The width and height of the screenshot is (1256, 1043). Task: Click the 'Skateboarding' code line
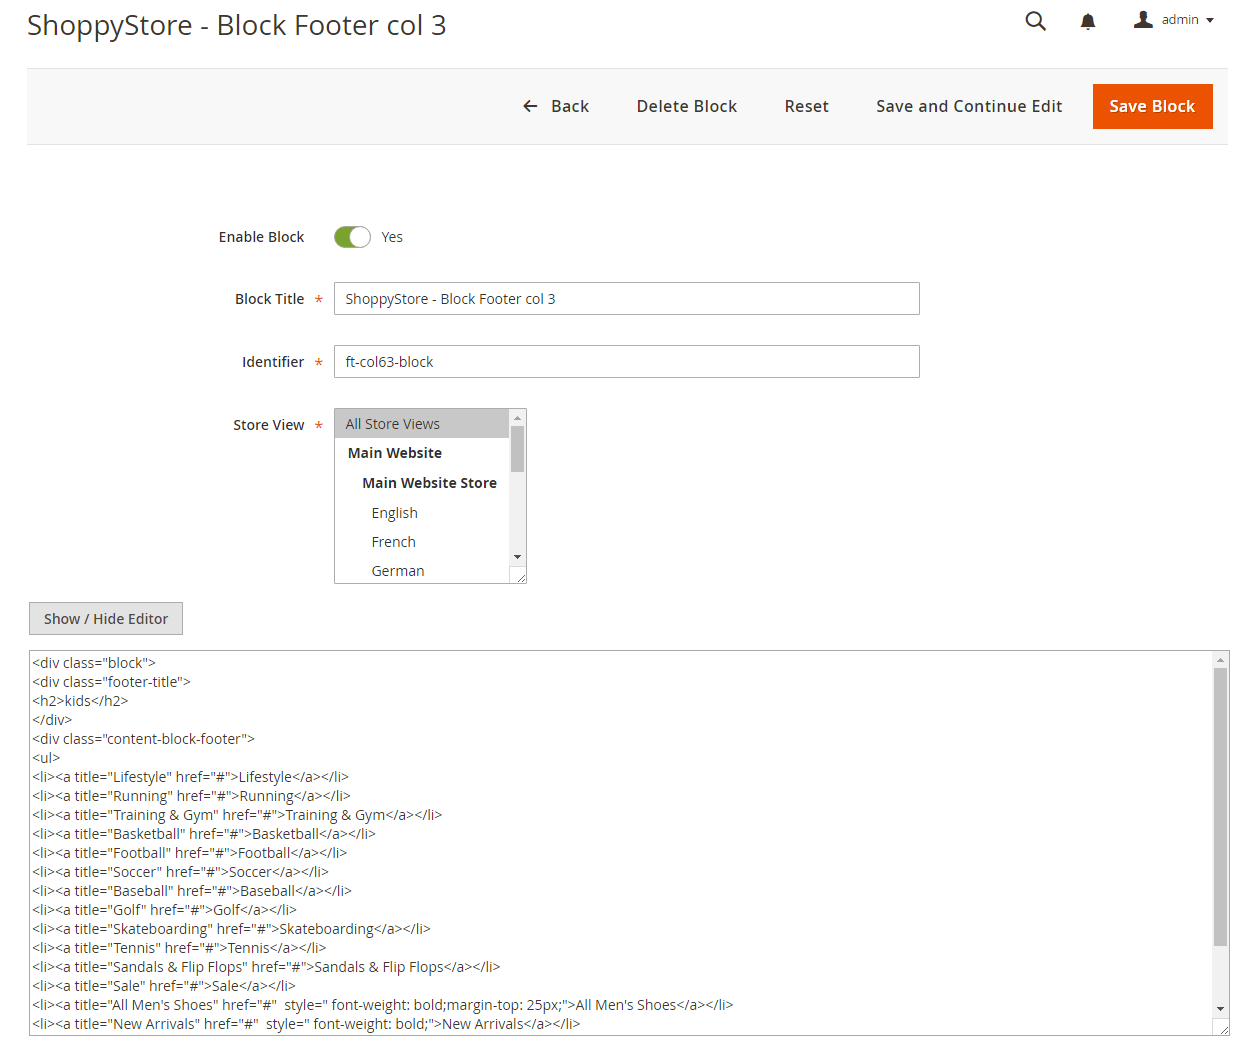click(x=231, y=929)
